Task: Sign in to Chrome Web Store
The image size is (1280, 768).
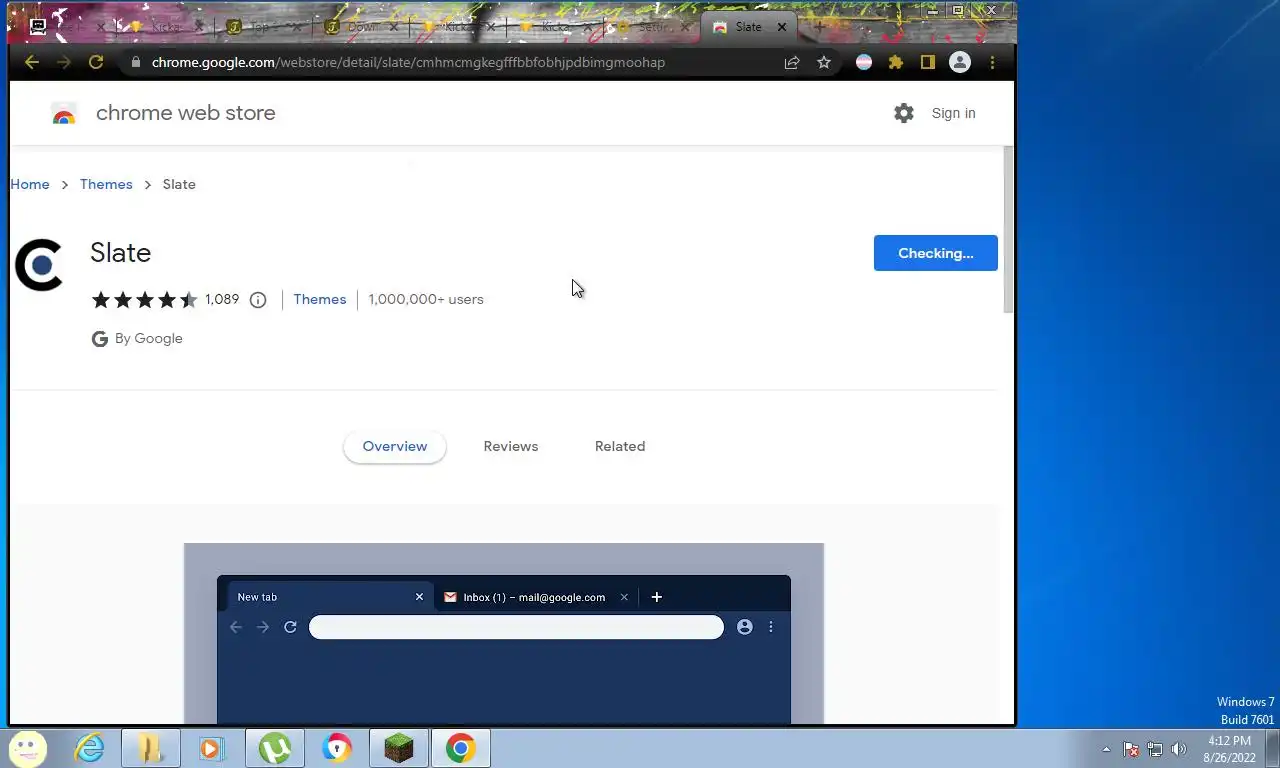Action: (x=953, y=113)
